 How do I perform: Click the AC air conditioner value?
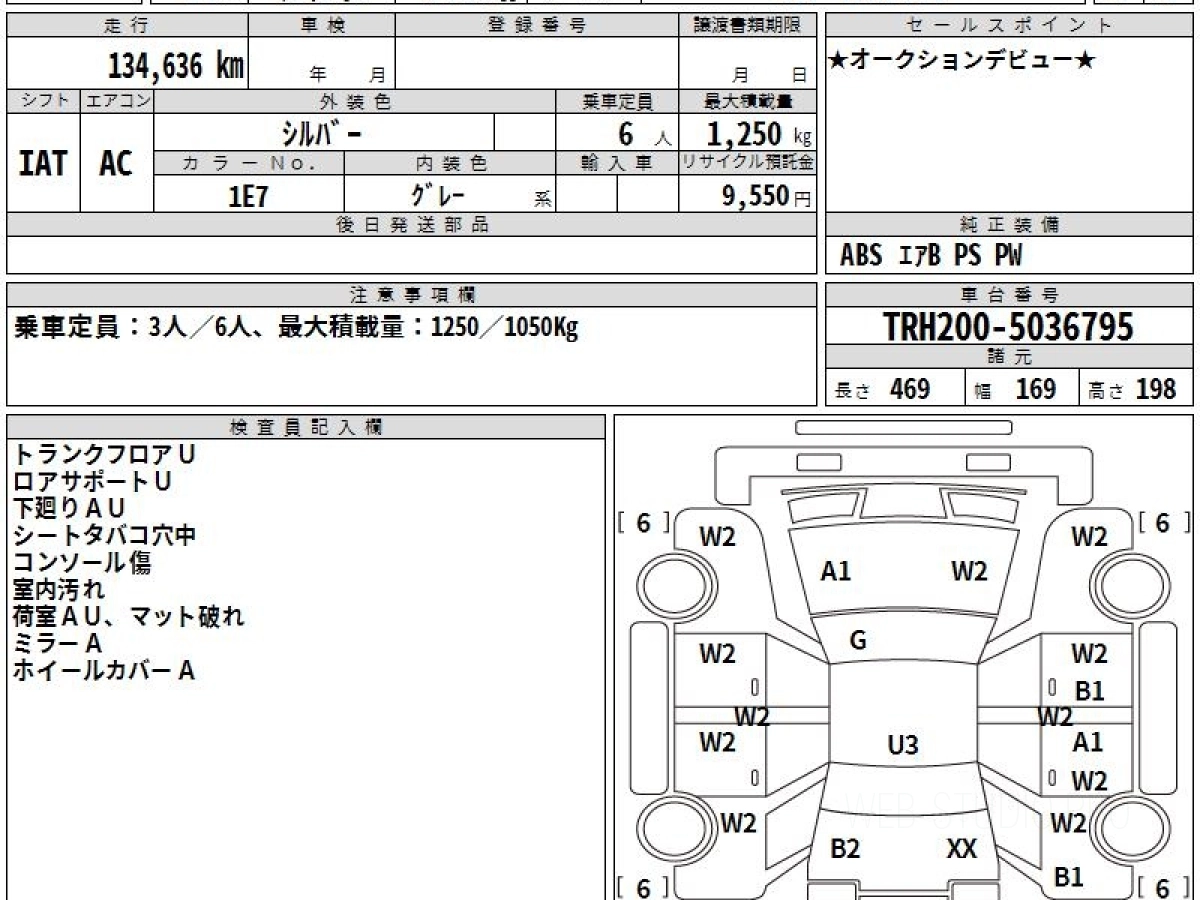tap(116, 163)
